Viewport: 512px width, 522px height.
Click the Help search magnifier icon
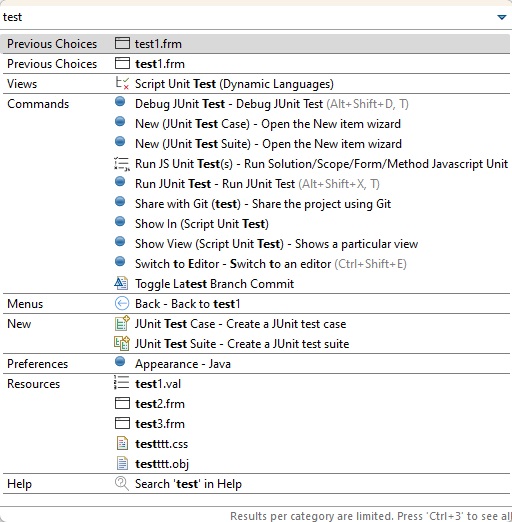pyautogui.click(x=122, y=483)
